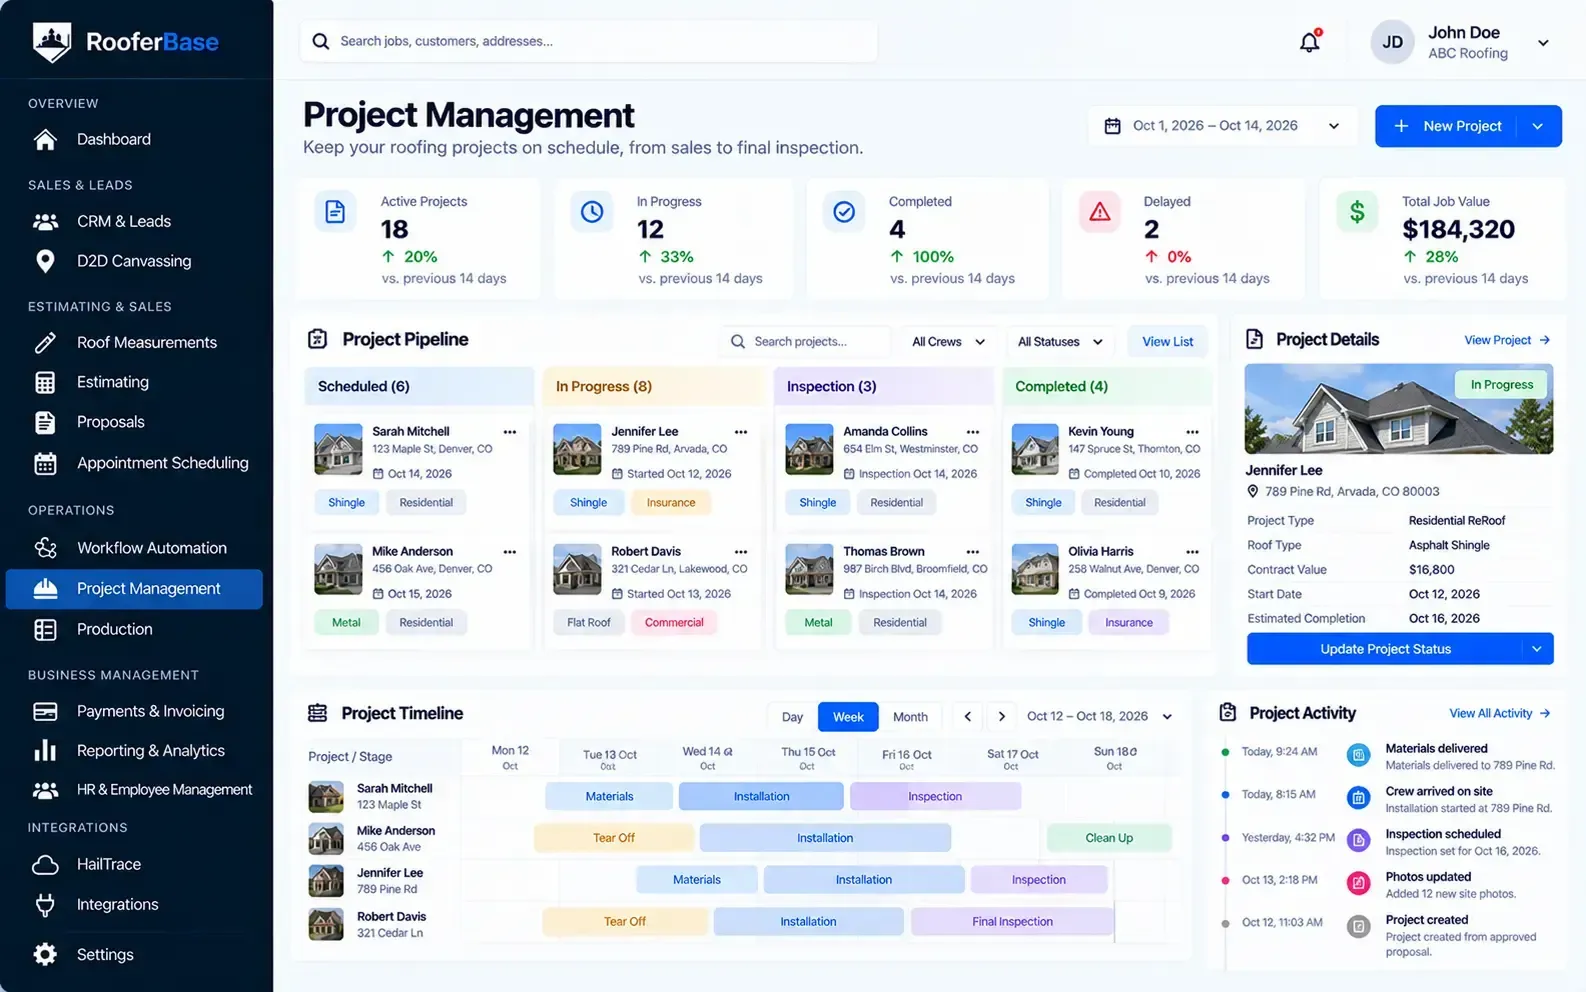Click the Payments & Invoicing card icon
Screen dimensions: 1586x992
(x=45, y=711)
